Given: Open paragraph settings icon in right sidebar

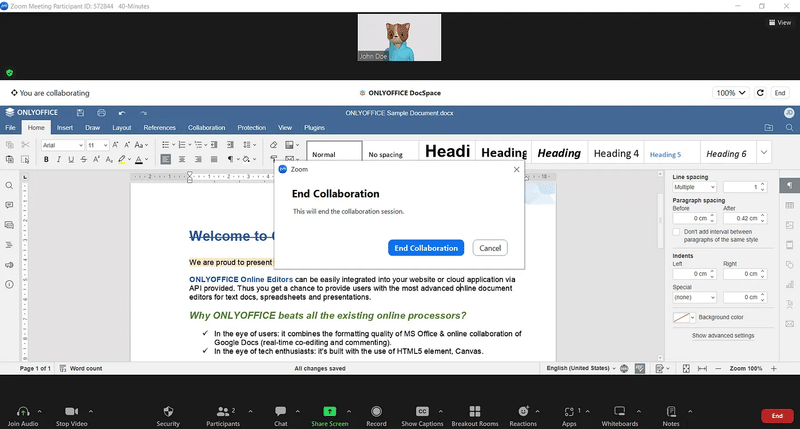Looking at the screenshot, I should pos(789,185).
